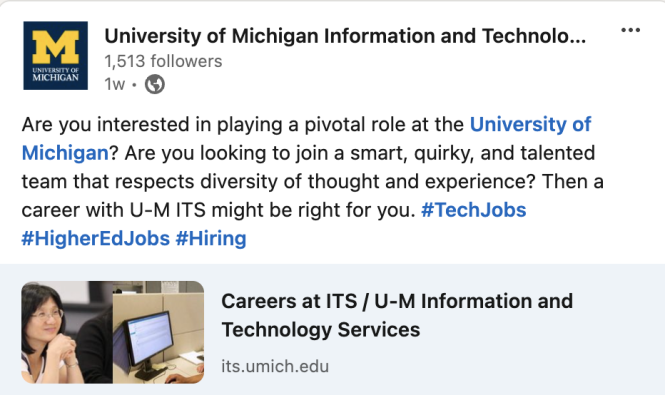Click the globe public visibility icon

pos(155,84)
